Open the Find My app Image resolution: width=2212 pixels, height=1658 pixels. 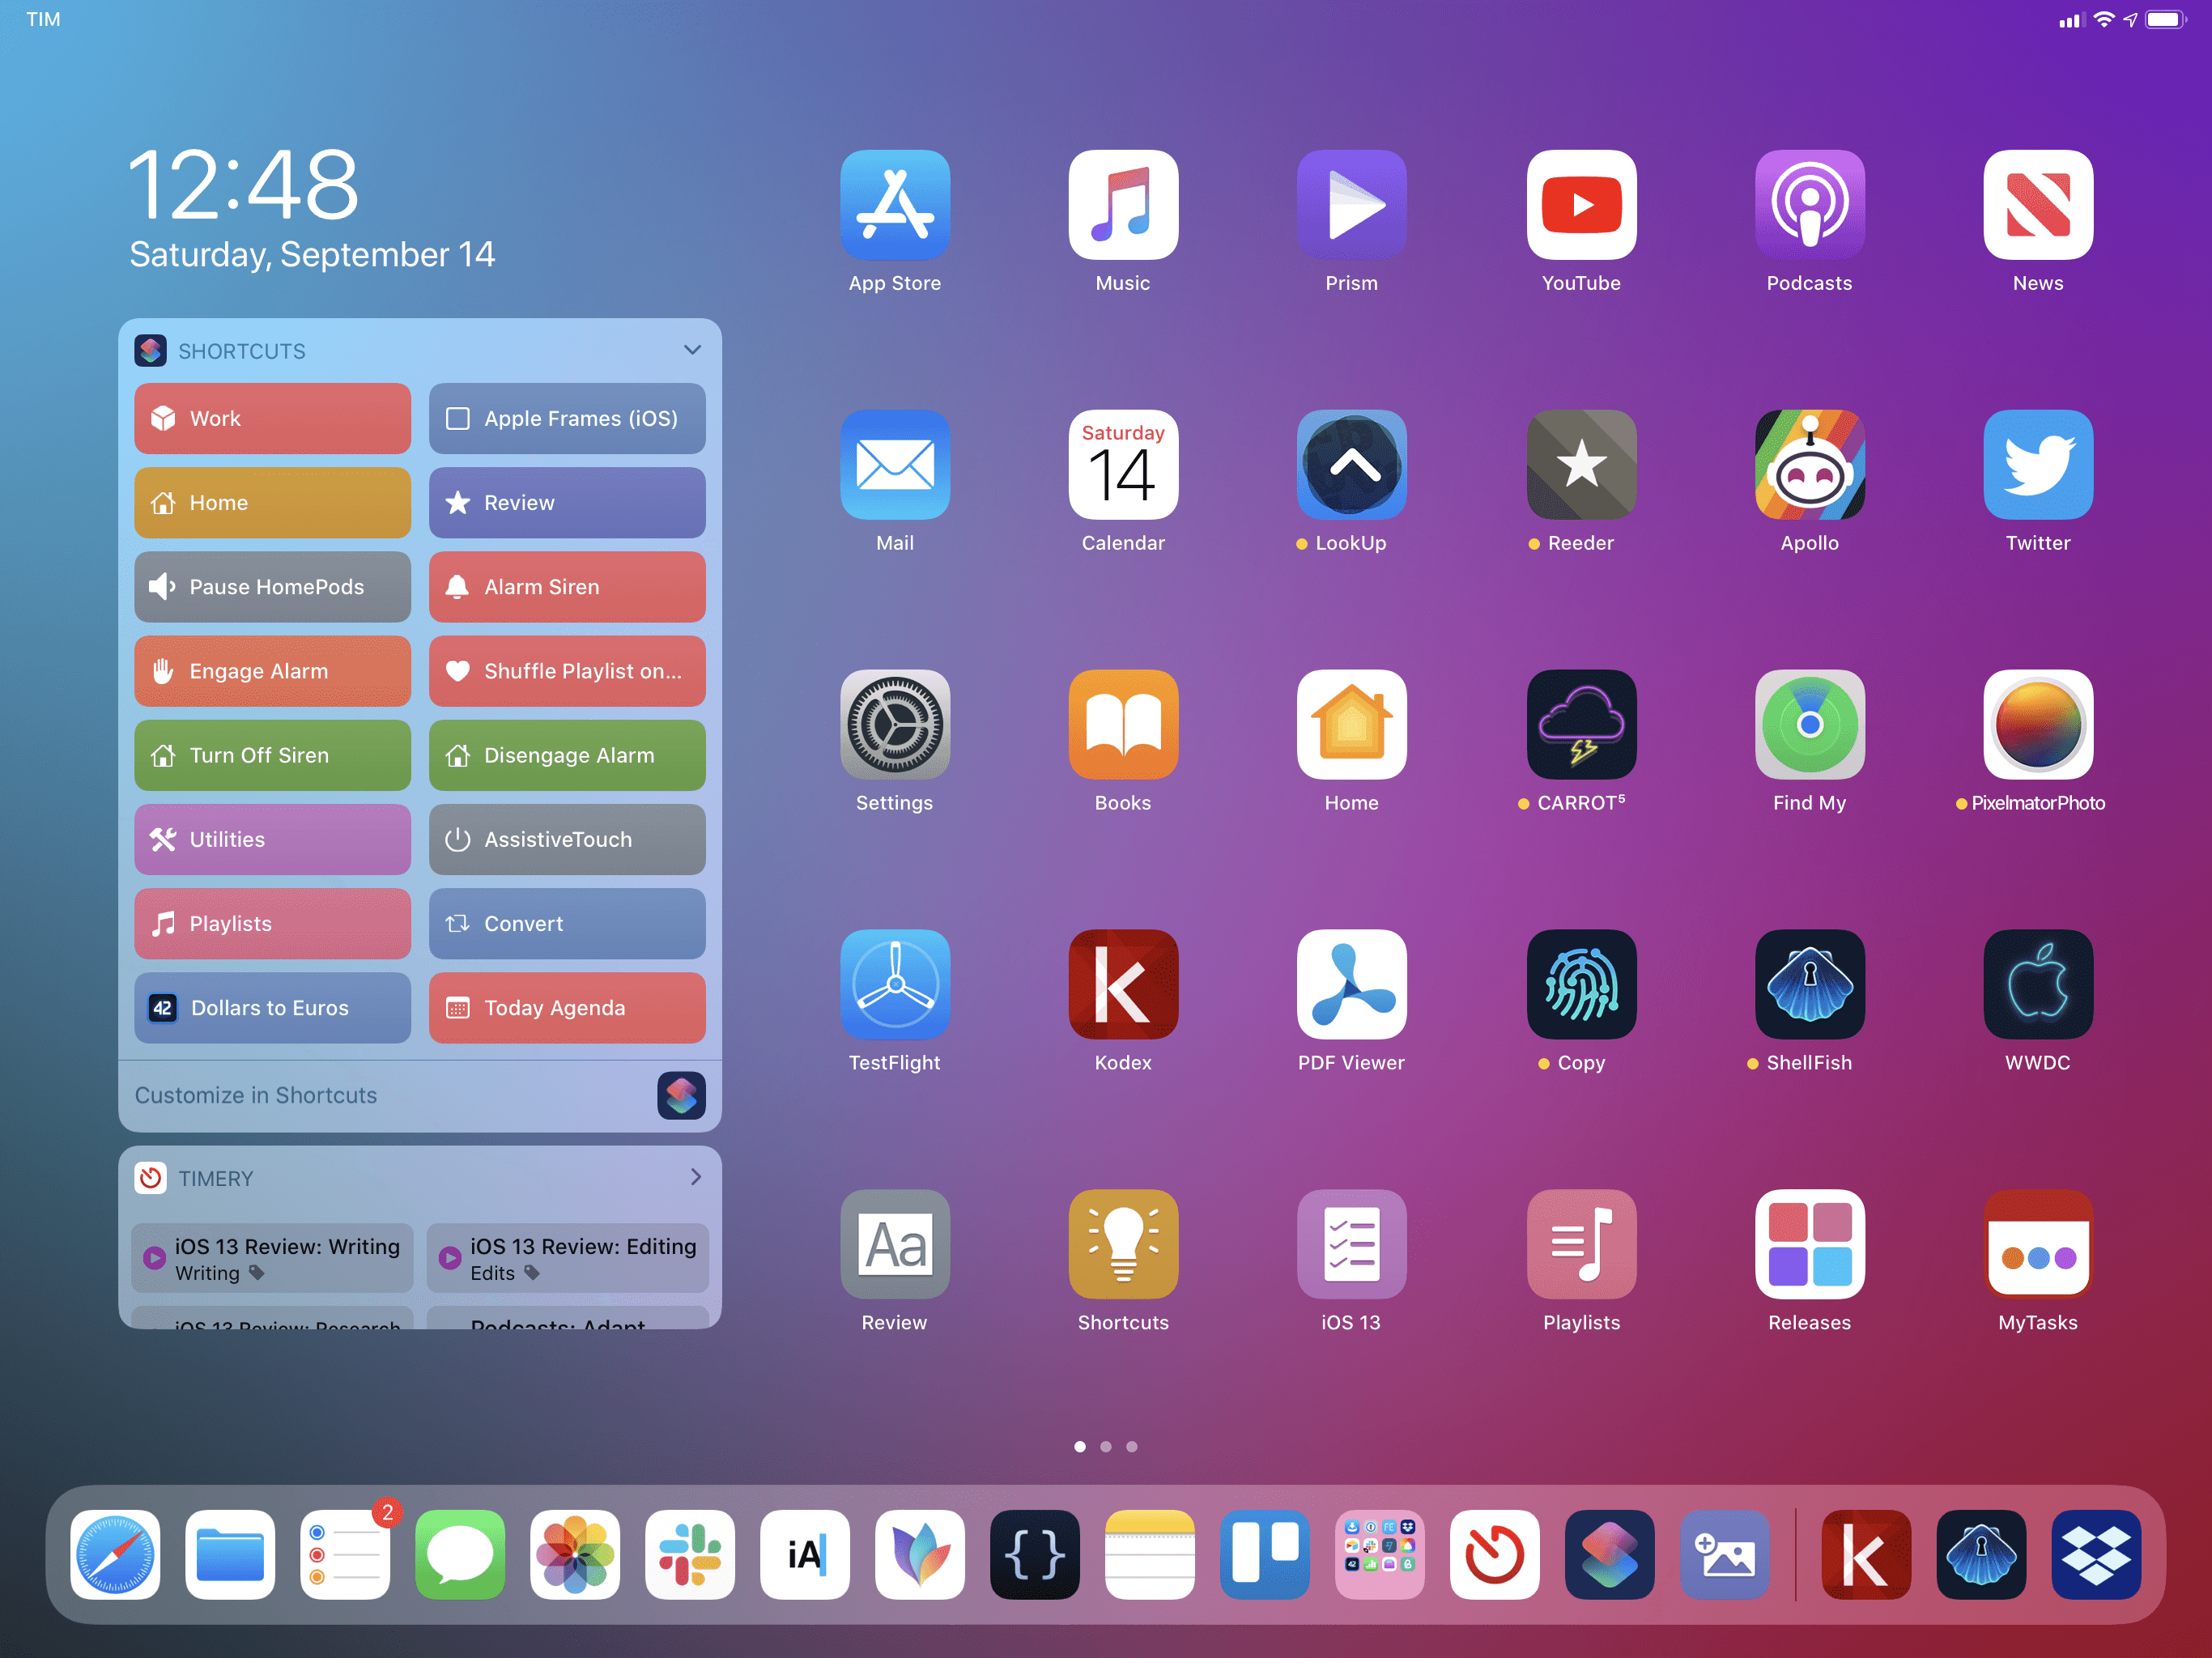[x=1809, y=725]
